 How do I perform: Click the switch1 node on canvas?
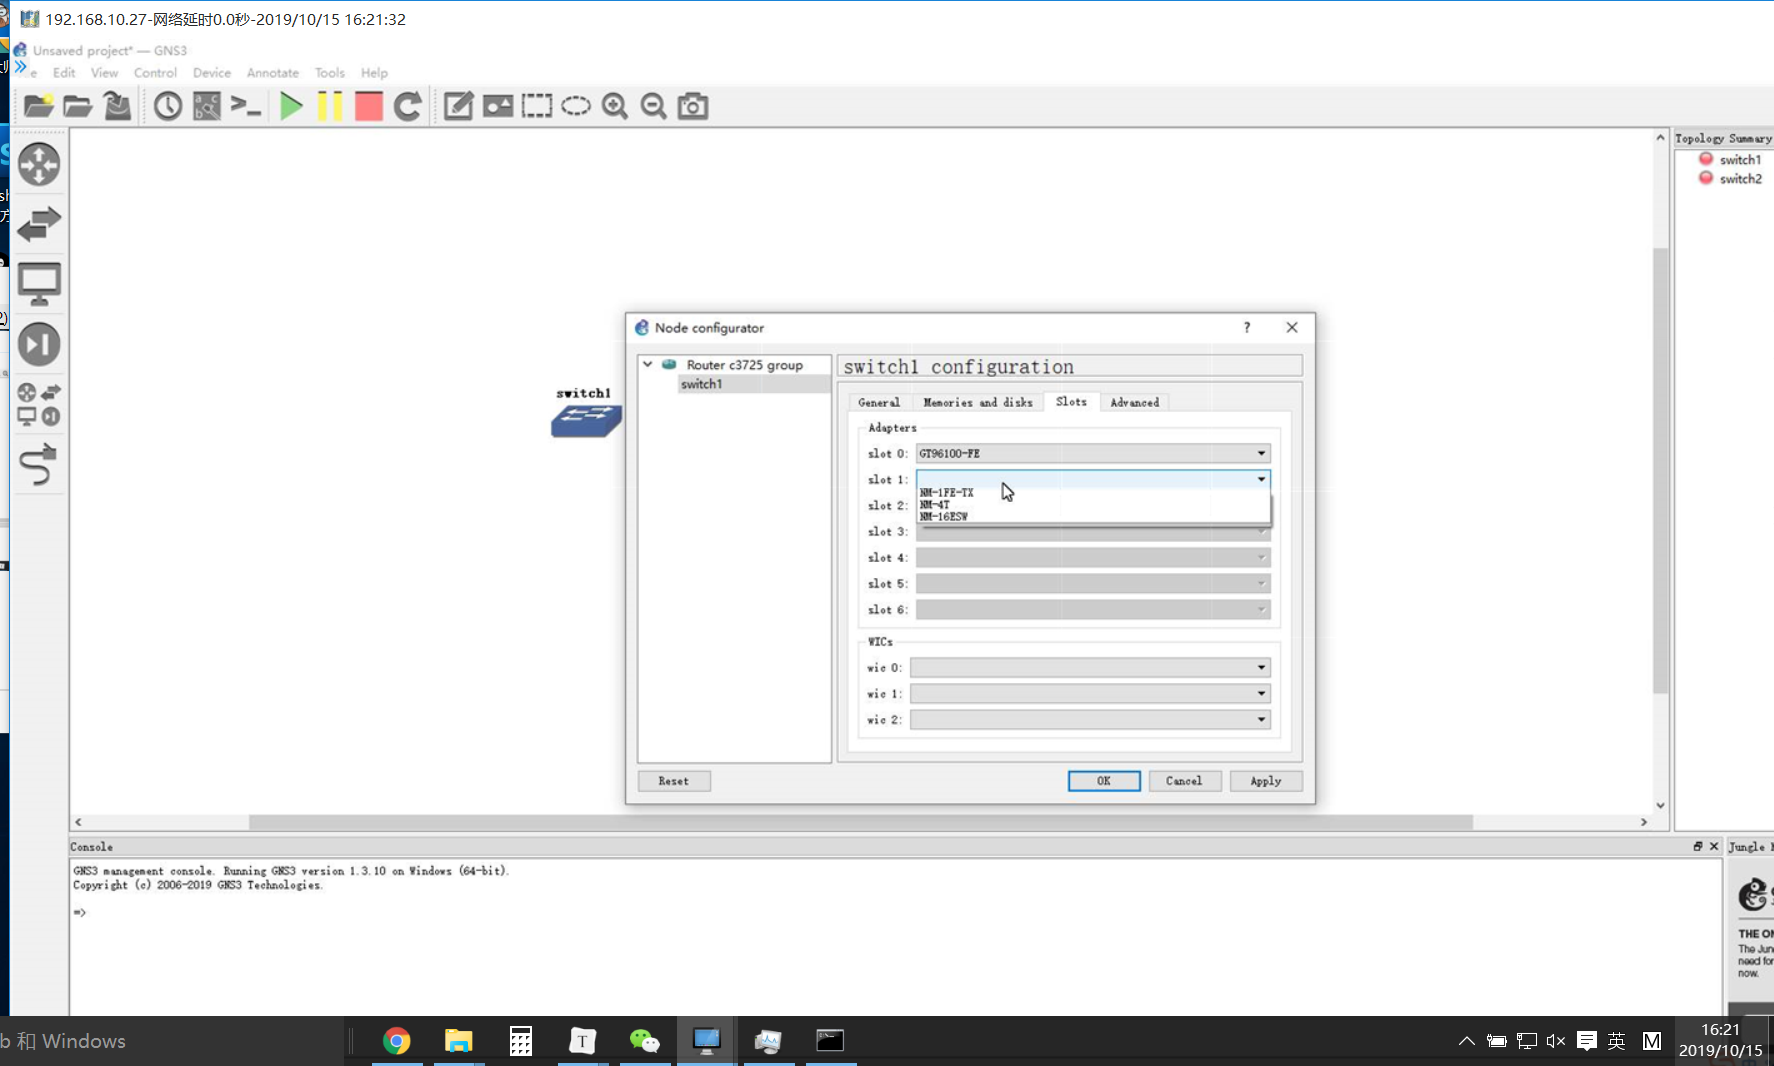pyautogui.click(x=586, y=420)
